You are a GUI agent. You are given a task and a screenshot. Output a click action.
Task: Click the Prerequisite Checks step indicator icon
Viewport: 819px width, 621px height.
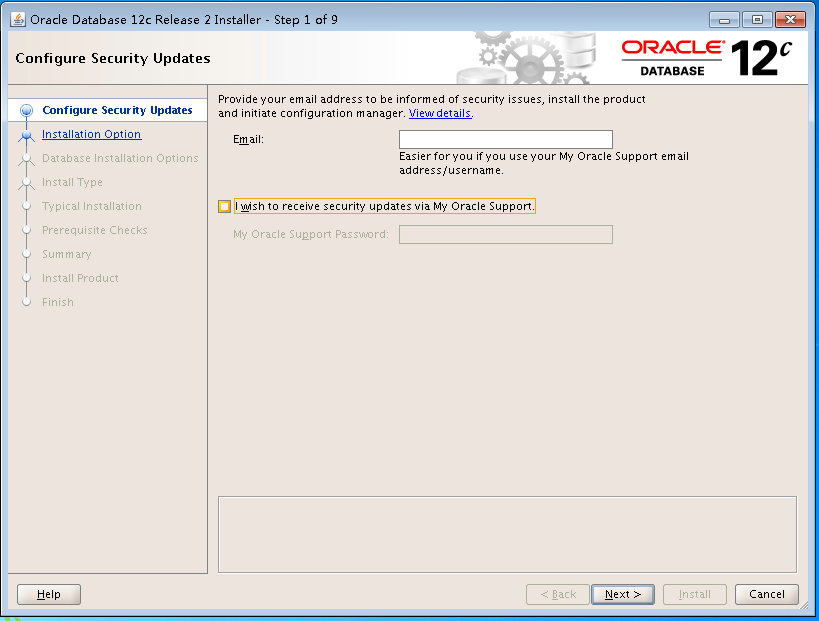26,230
